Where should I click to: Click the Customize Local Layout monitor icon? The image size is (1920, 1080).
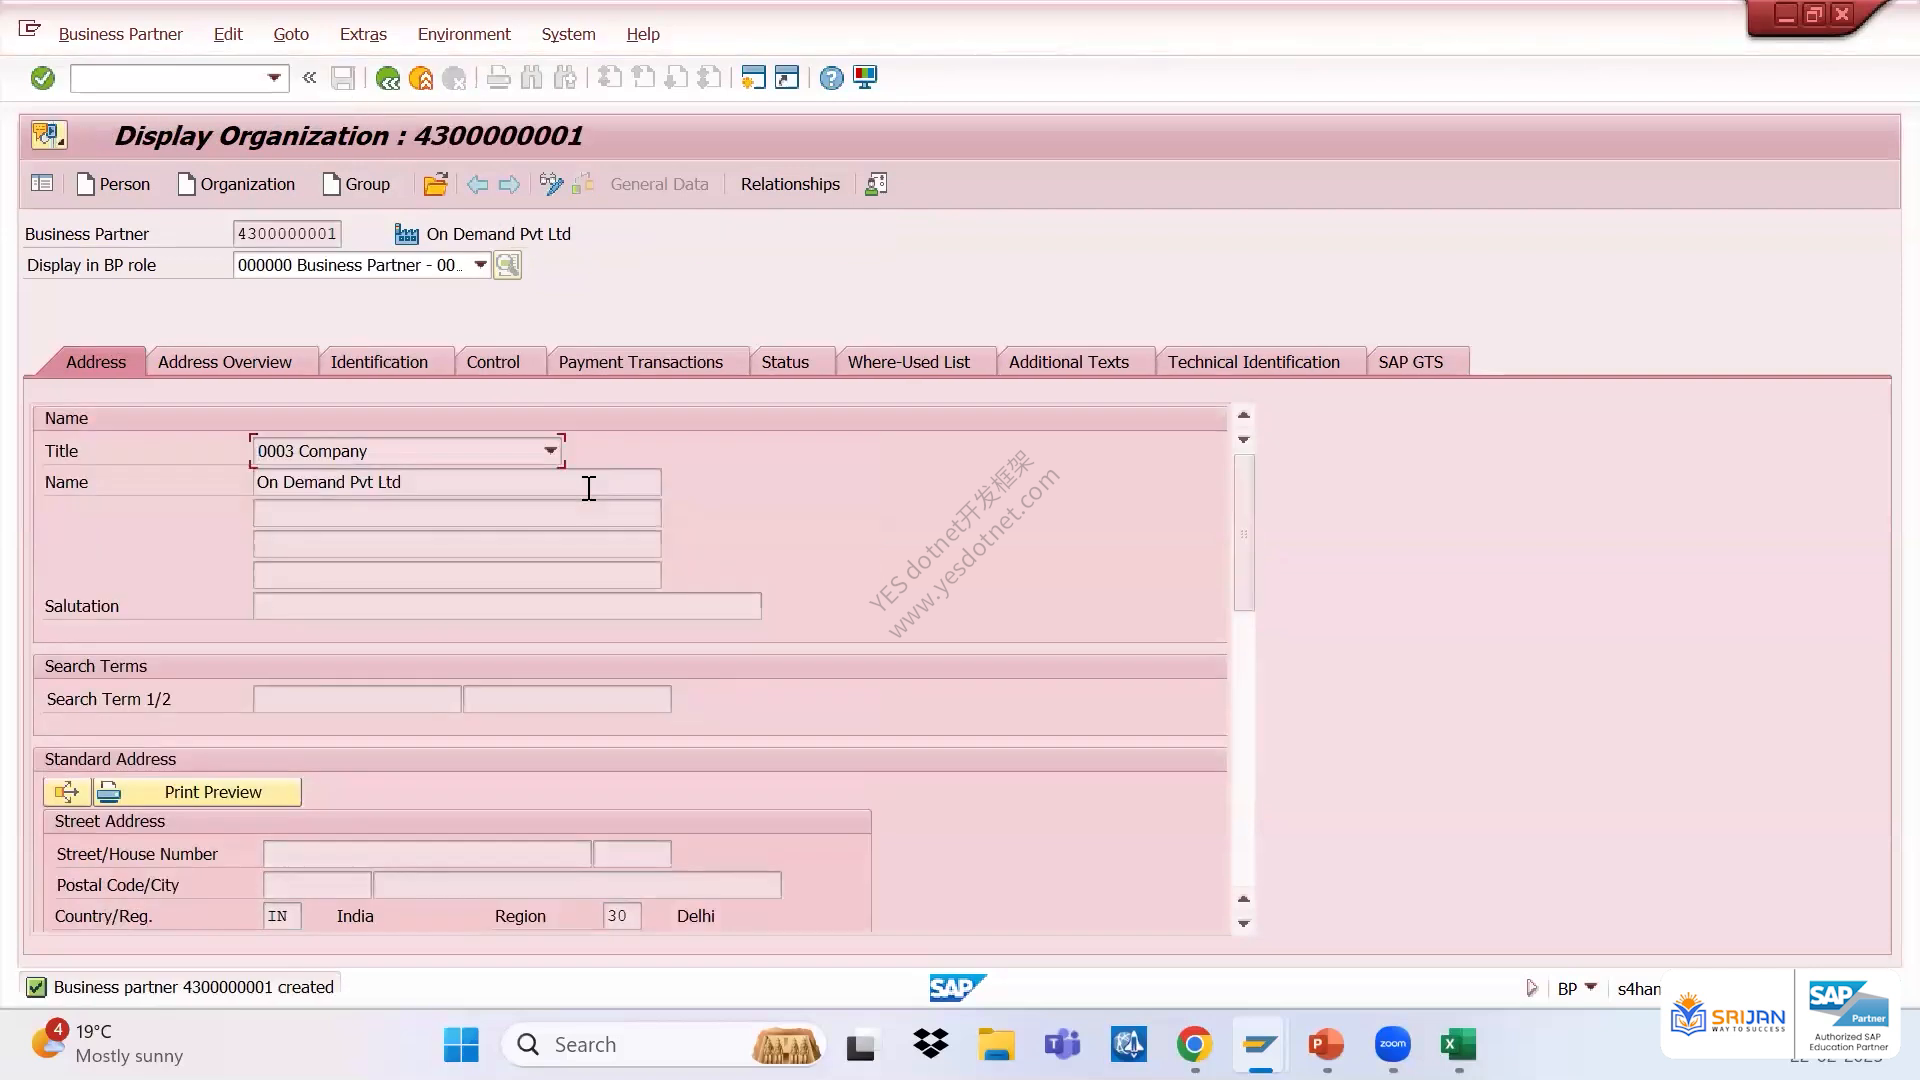865,78
